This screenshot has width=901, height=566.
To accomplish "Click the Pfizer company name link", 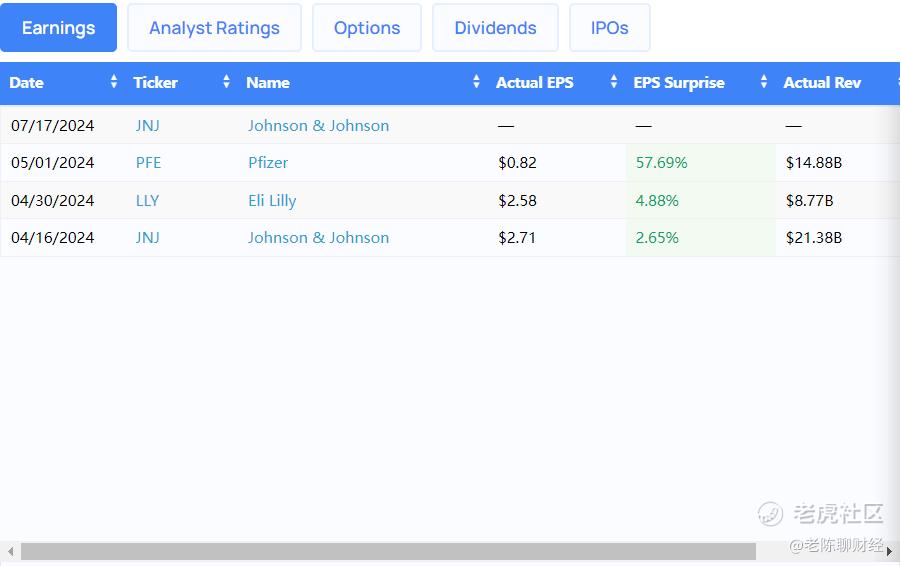I will point(268,163).
